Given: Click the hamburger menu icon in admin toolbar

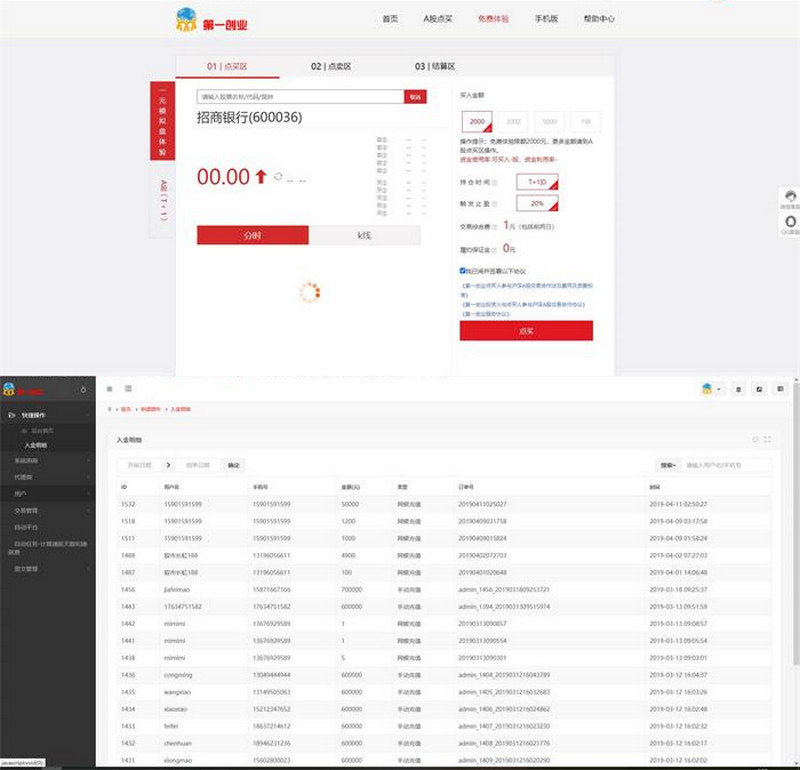Looking at the screenshot, I should (x=110, y=389).
